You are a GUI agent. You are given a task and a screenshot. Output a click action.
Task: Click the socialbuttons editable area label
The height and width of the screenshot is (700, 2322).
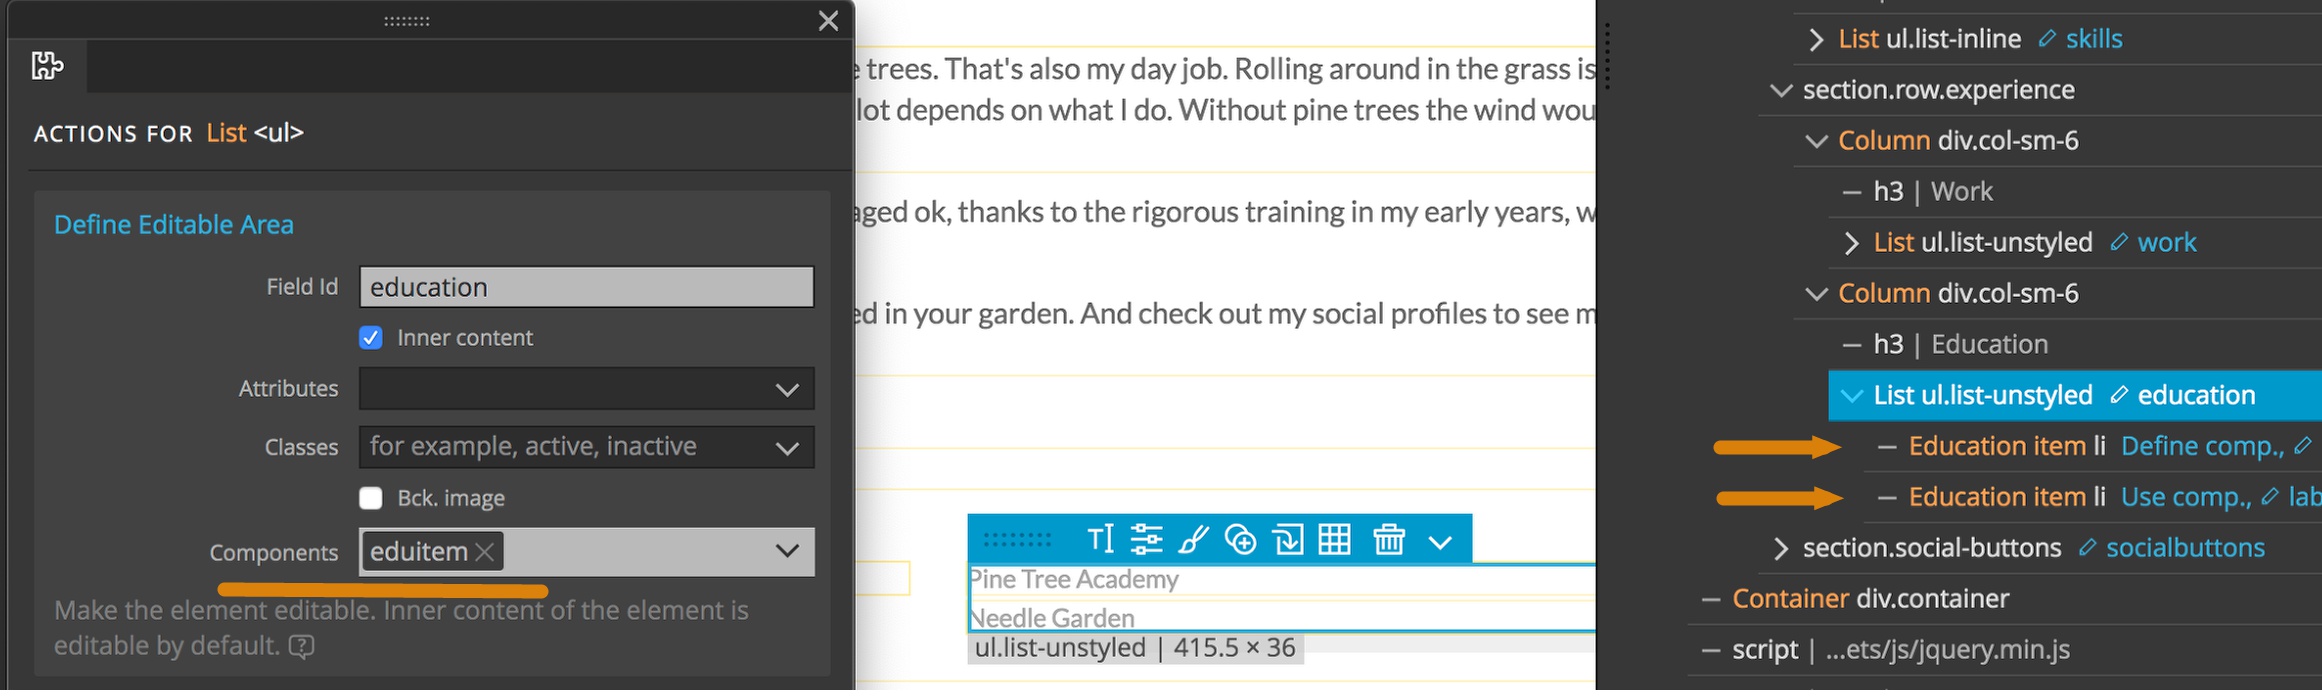[x=2185, y=548]
